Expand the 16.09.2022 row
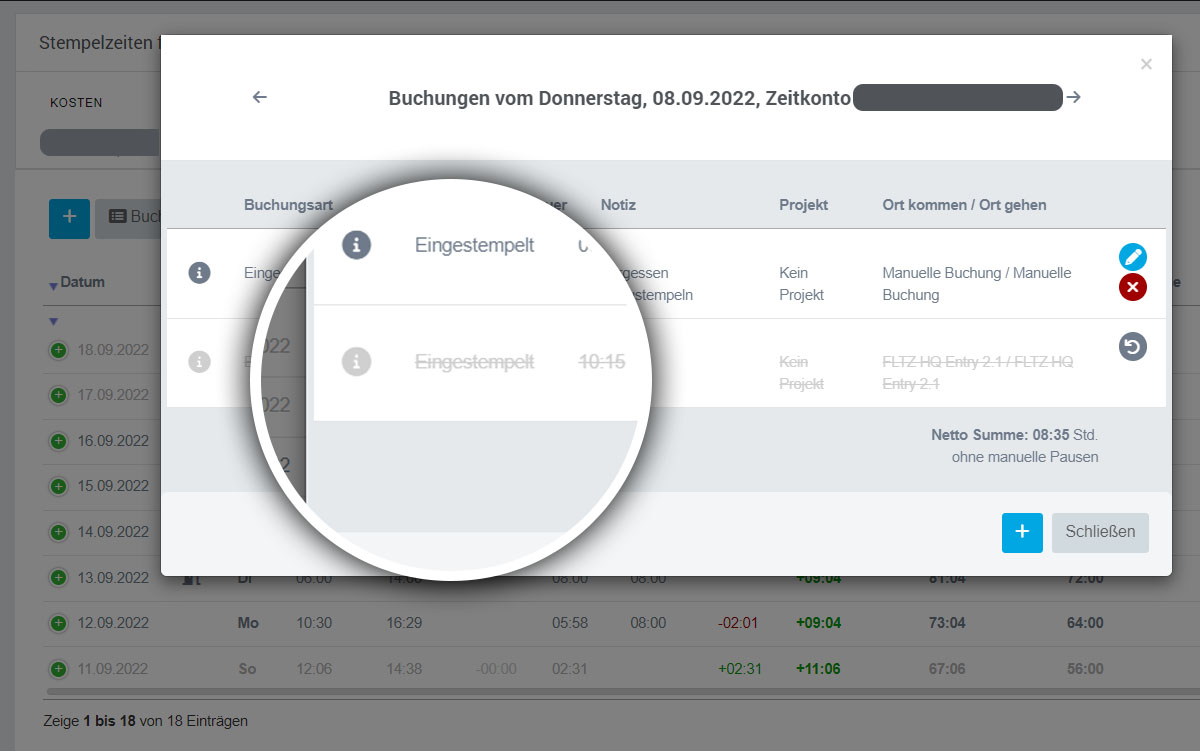Screen dimensions: 1200x751 pos(58,441)
